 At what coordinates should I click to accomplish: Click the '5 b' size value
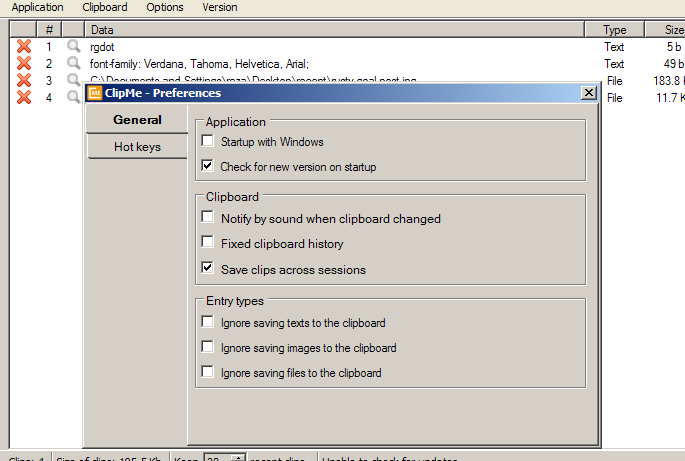coord(674,47)
